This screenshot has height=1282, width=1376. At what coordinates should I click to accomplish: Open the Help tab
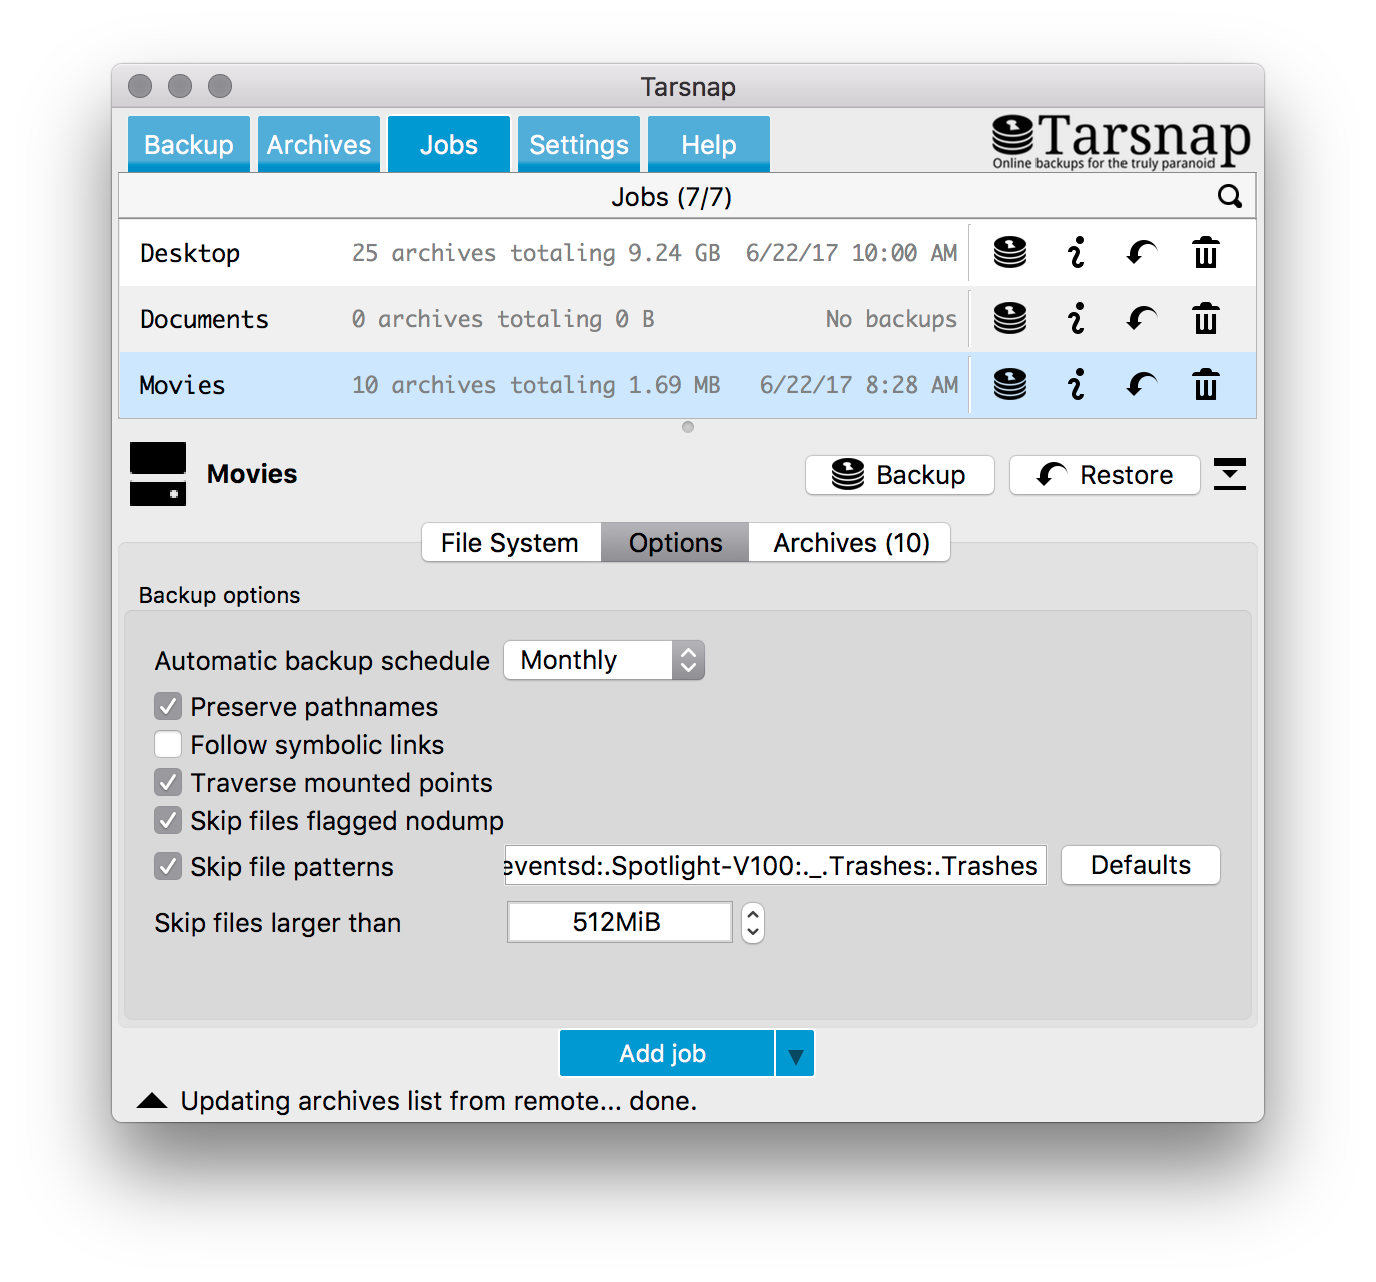pyautogui.click(x=709, y=144)
